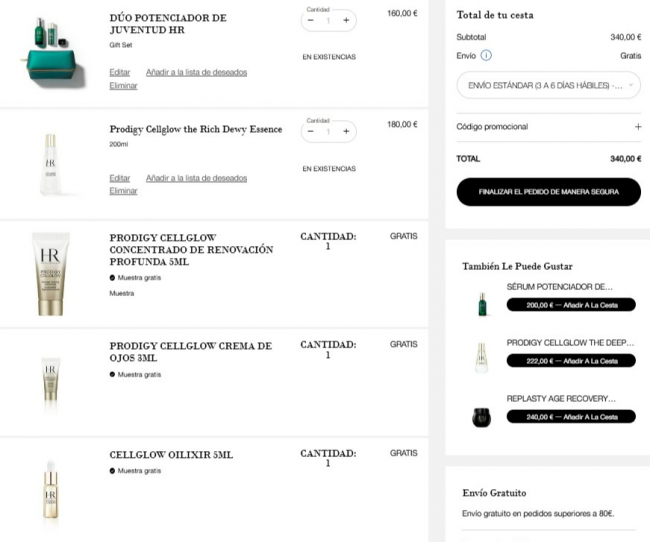Edit the Dúo Potenciador de Juventud item
Viewport: 650px width, 542px height.
(x=120, y=73)
